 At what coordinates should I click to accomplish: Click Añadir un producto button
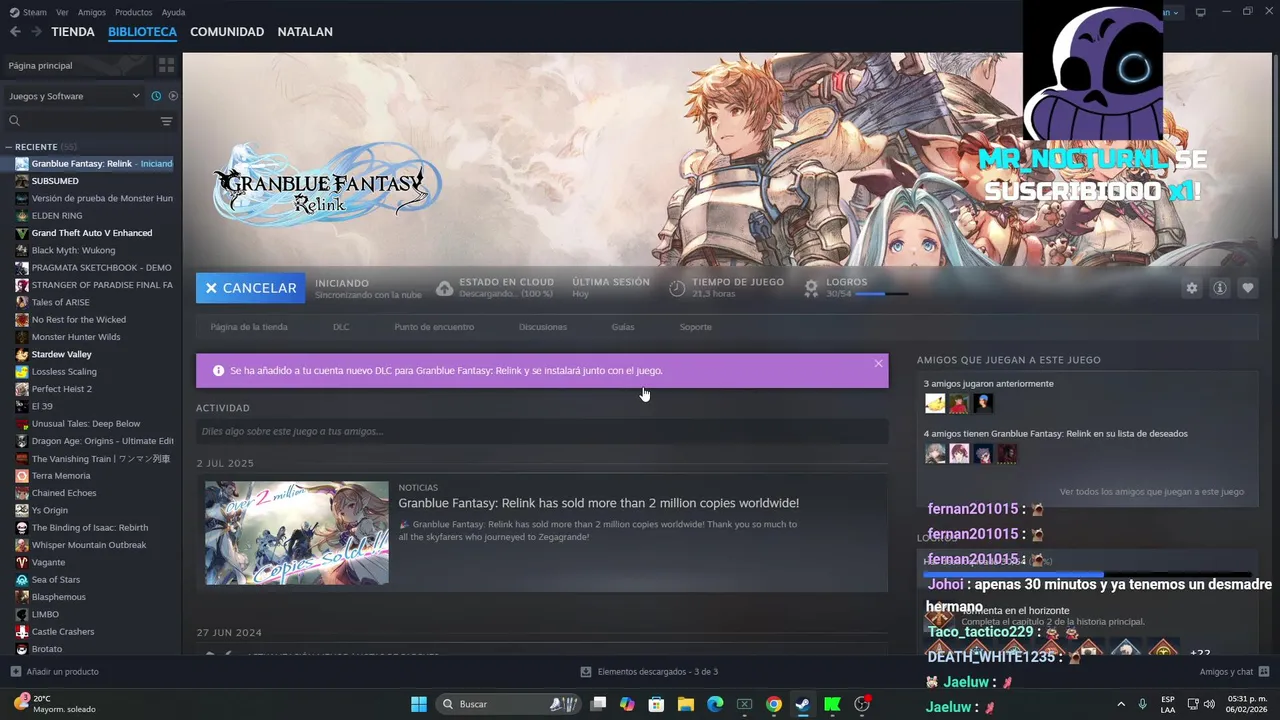click(54, 672)
